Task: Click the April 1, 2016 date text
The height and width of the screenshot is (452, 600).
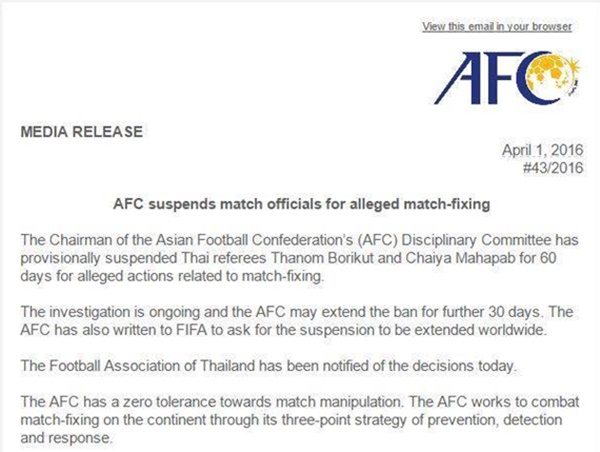Action: click(543, 150)
